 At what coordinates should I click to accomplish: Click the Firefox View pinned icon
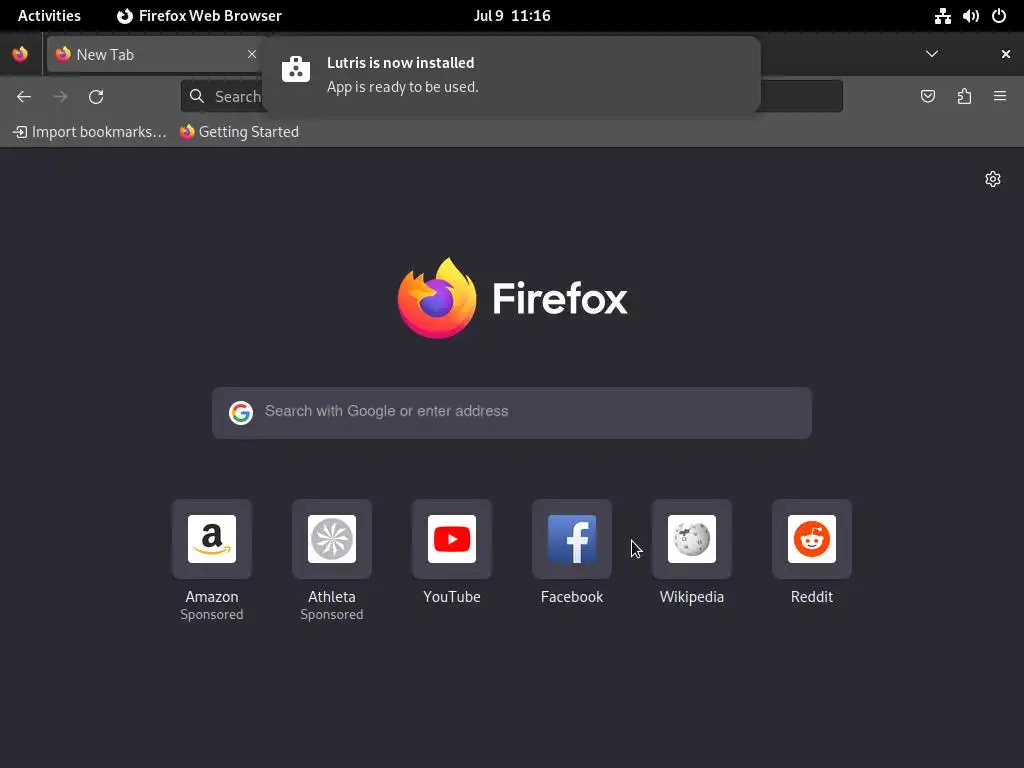pos(20,54)
